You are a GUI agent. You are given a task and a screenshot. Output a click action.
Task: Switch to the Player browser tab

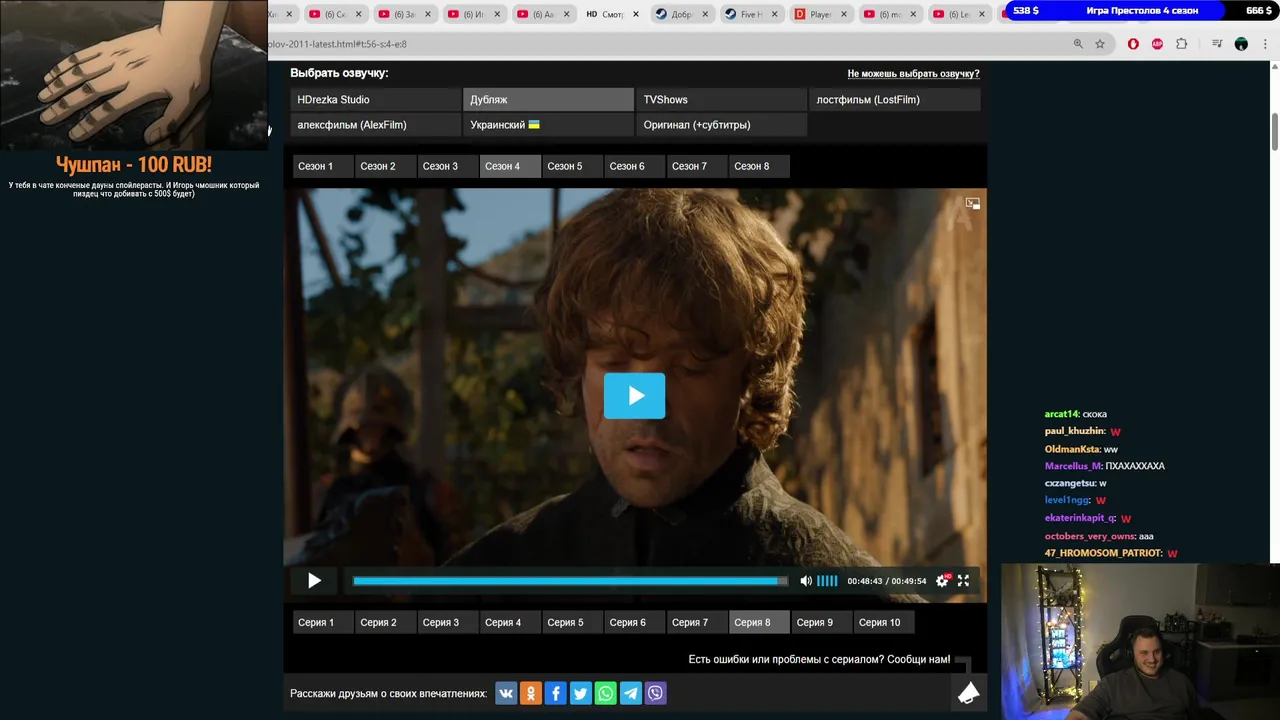820,14
